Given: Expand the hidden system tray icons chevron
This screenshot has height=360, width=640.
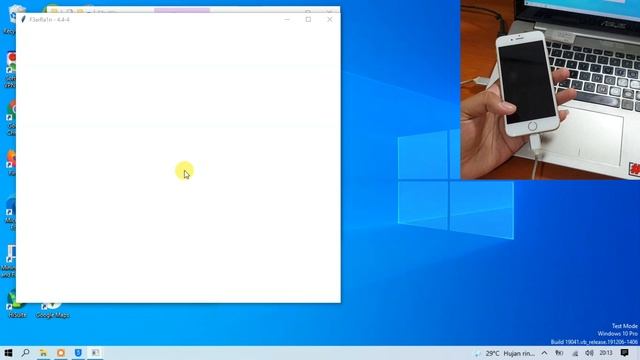Looking at the screenshot, I should [x=544, y=353].
